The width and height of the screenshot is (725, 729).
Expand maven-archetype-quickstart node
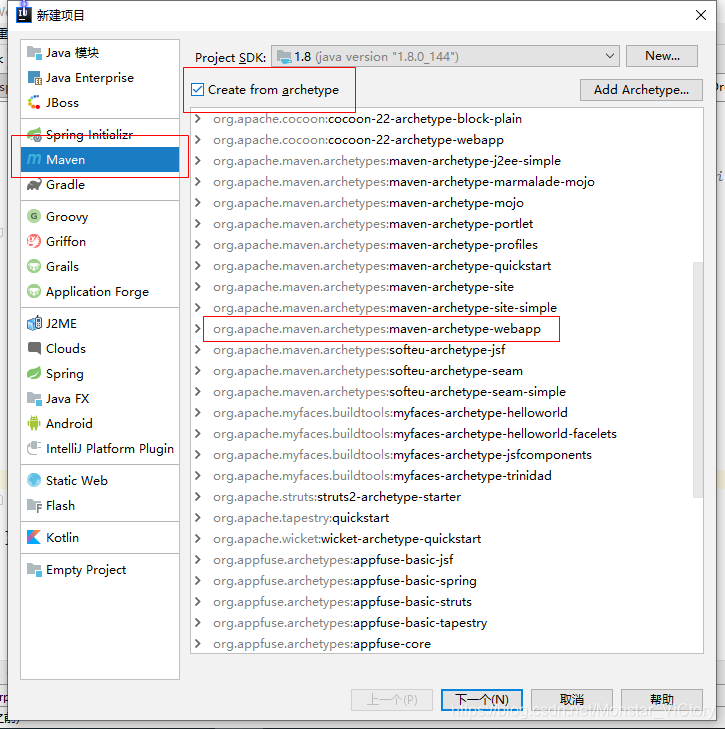[198, 266]
